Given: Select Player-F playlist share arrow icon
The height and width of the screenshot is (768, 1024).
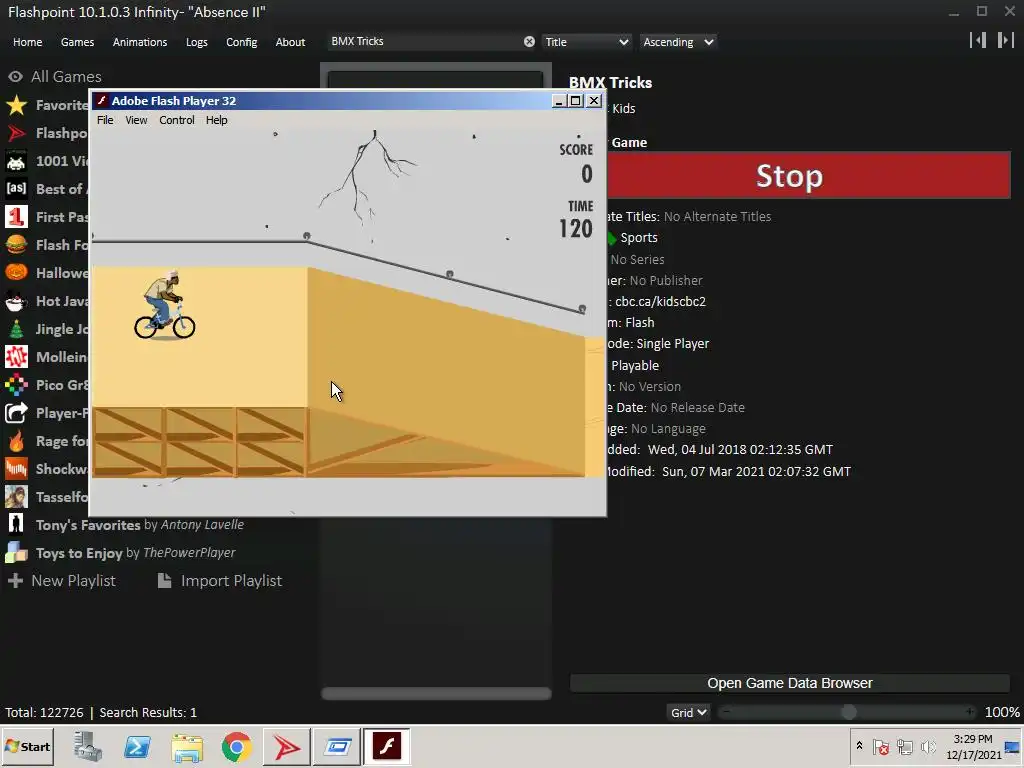Looking at the screenshot, I should click(16, 413).
